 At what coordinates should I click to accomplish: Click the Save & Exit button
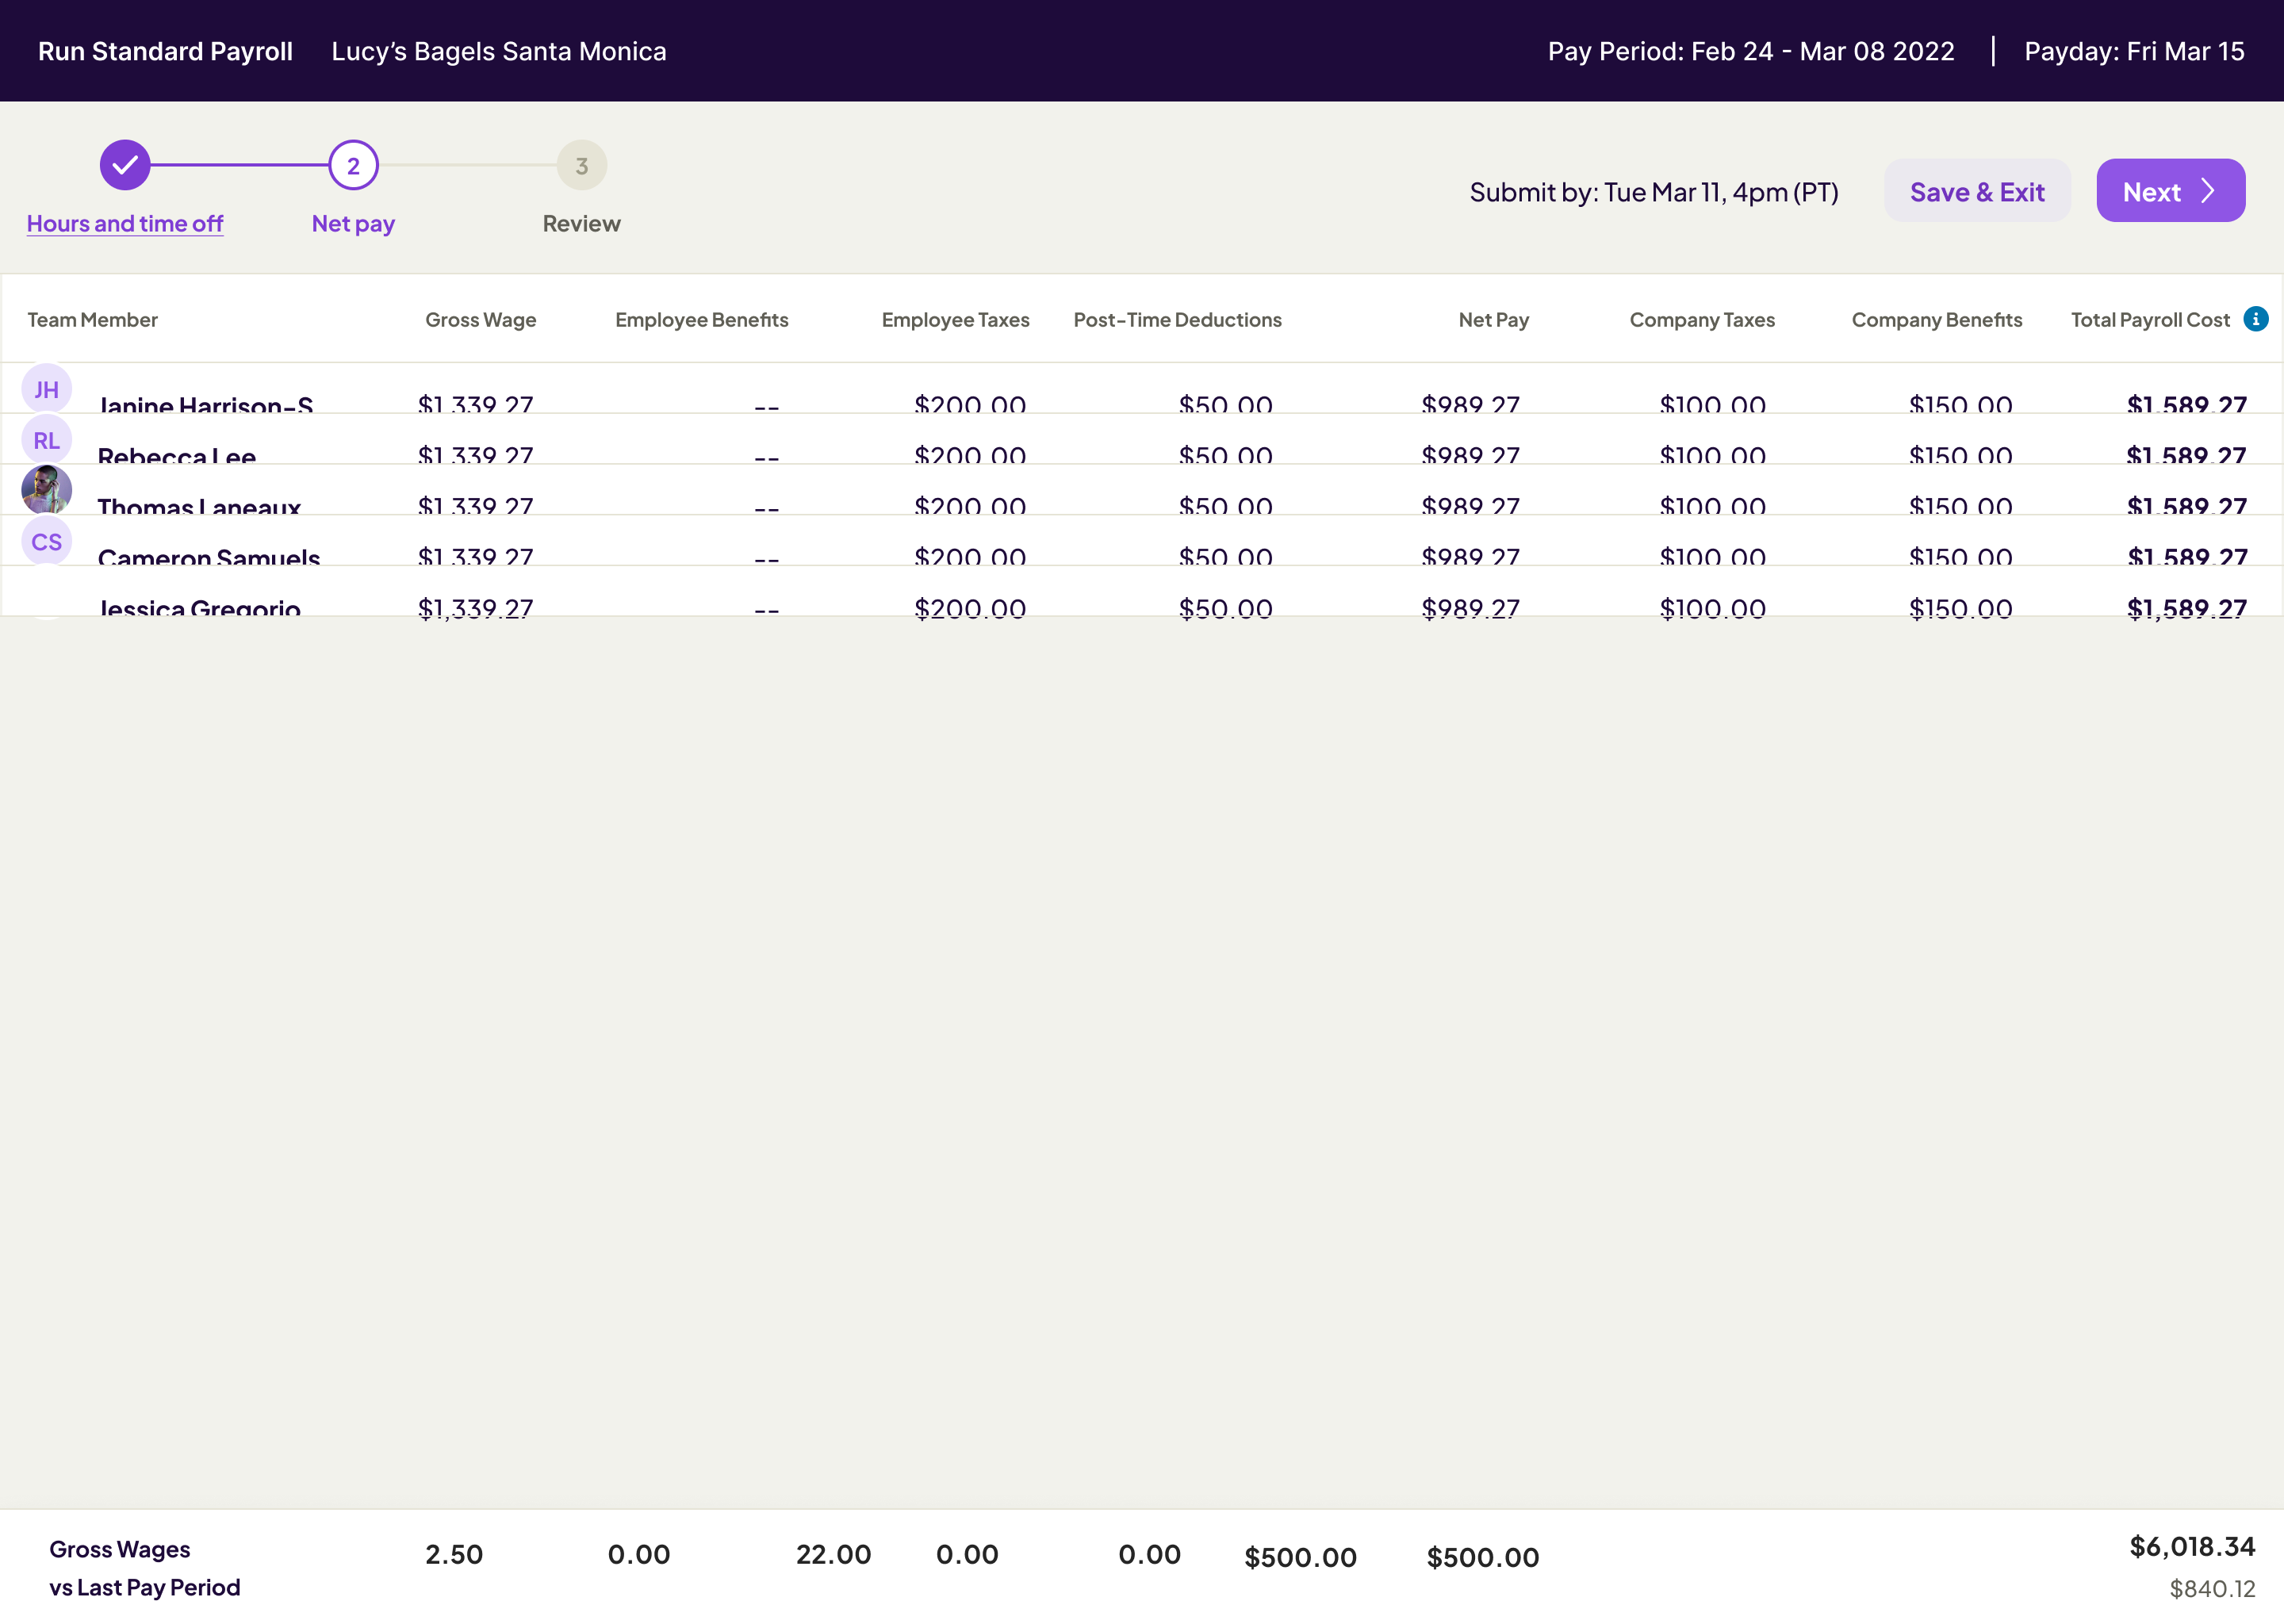(x=1977, y=191)
